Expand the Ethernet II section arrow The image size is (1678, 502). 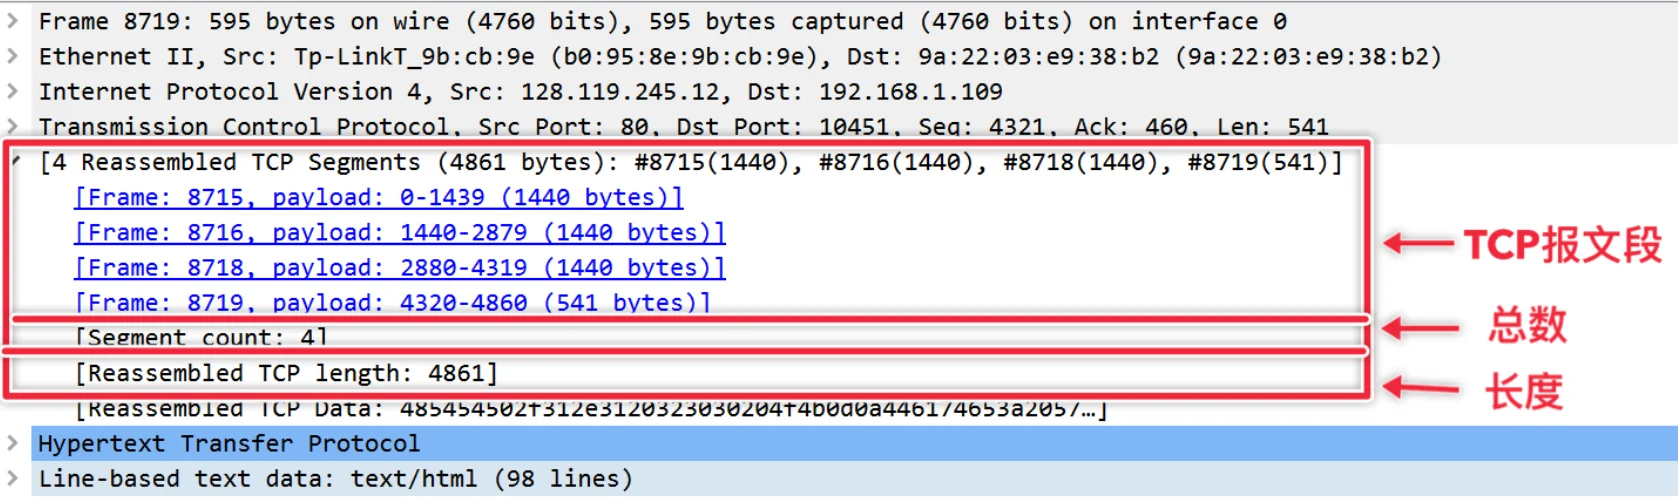[x=13, y=56]
